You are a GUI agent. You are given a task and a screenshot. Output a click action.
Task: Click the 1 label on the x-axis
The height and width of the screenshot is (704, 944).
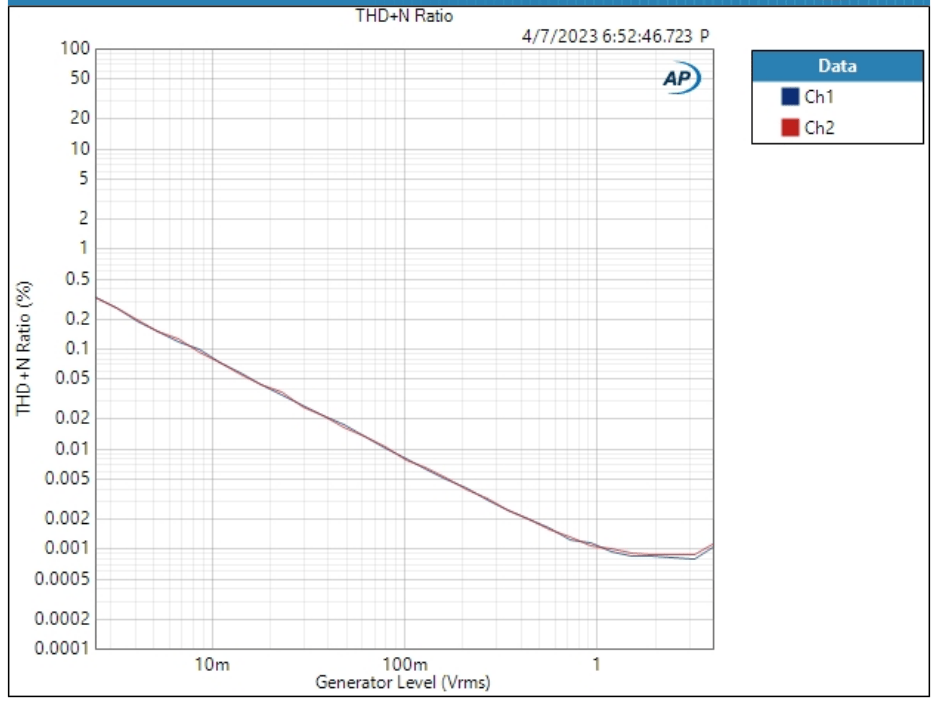pyautogui.click(x=596, y=664)
